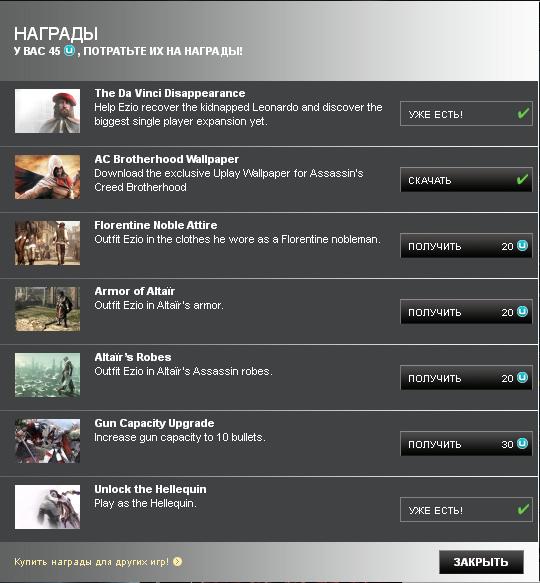
Task: Select the AC Brotherhood Wallpaper thumbnail
Action: coord(47,177)
